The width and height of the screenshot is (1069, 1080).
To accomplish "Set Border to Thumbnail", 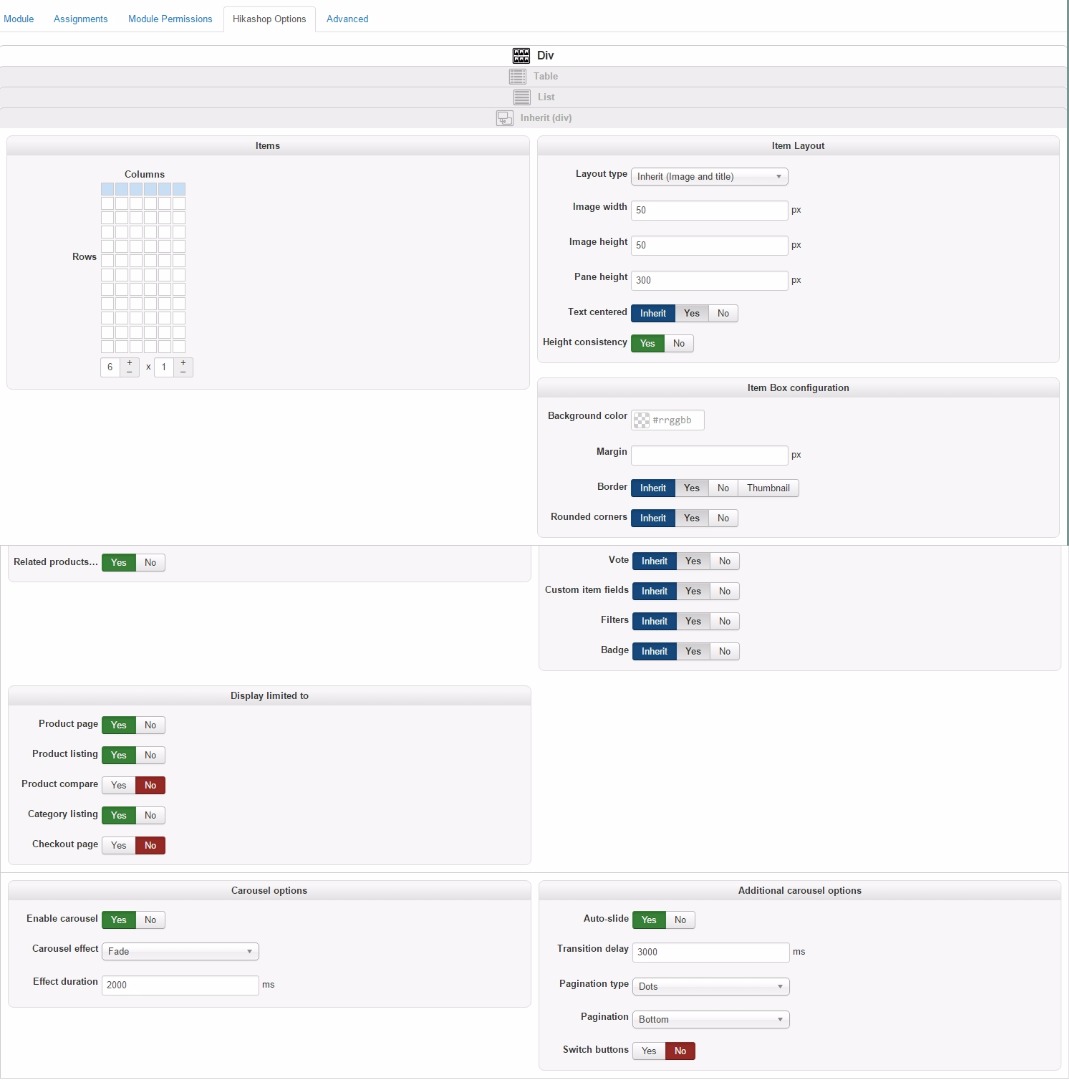I will [x=768, y=488].
